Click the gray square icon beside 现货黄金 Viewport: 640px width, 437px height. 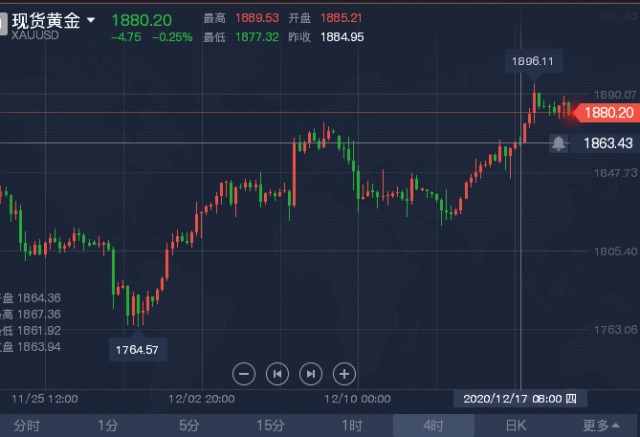[3, 24]
